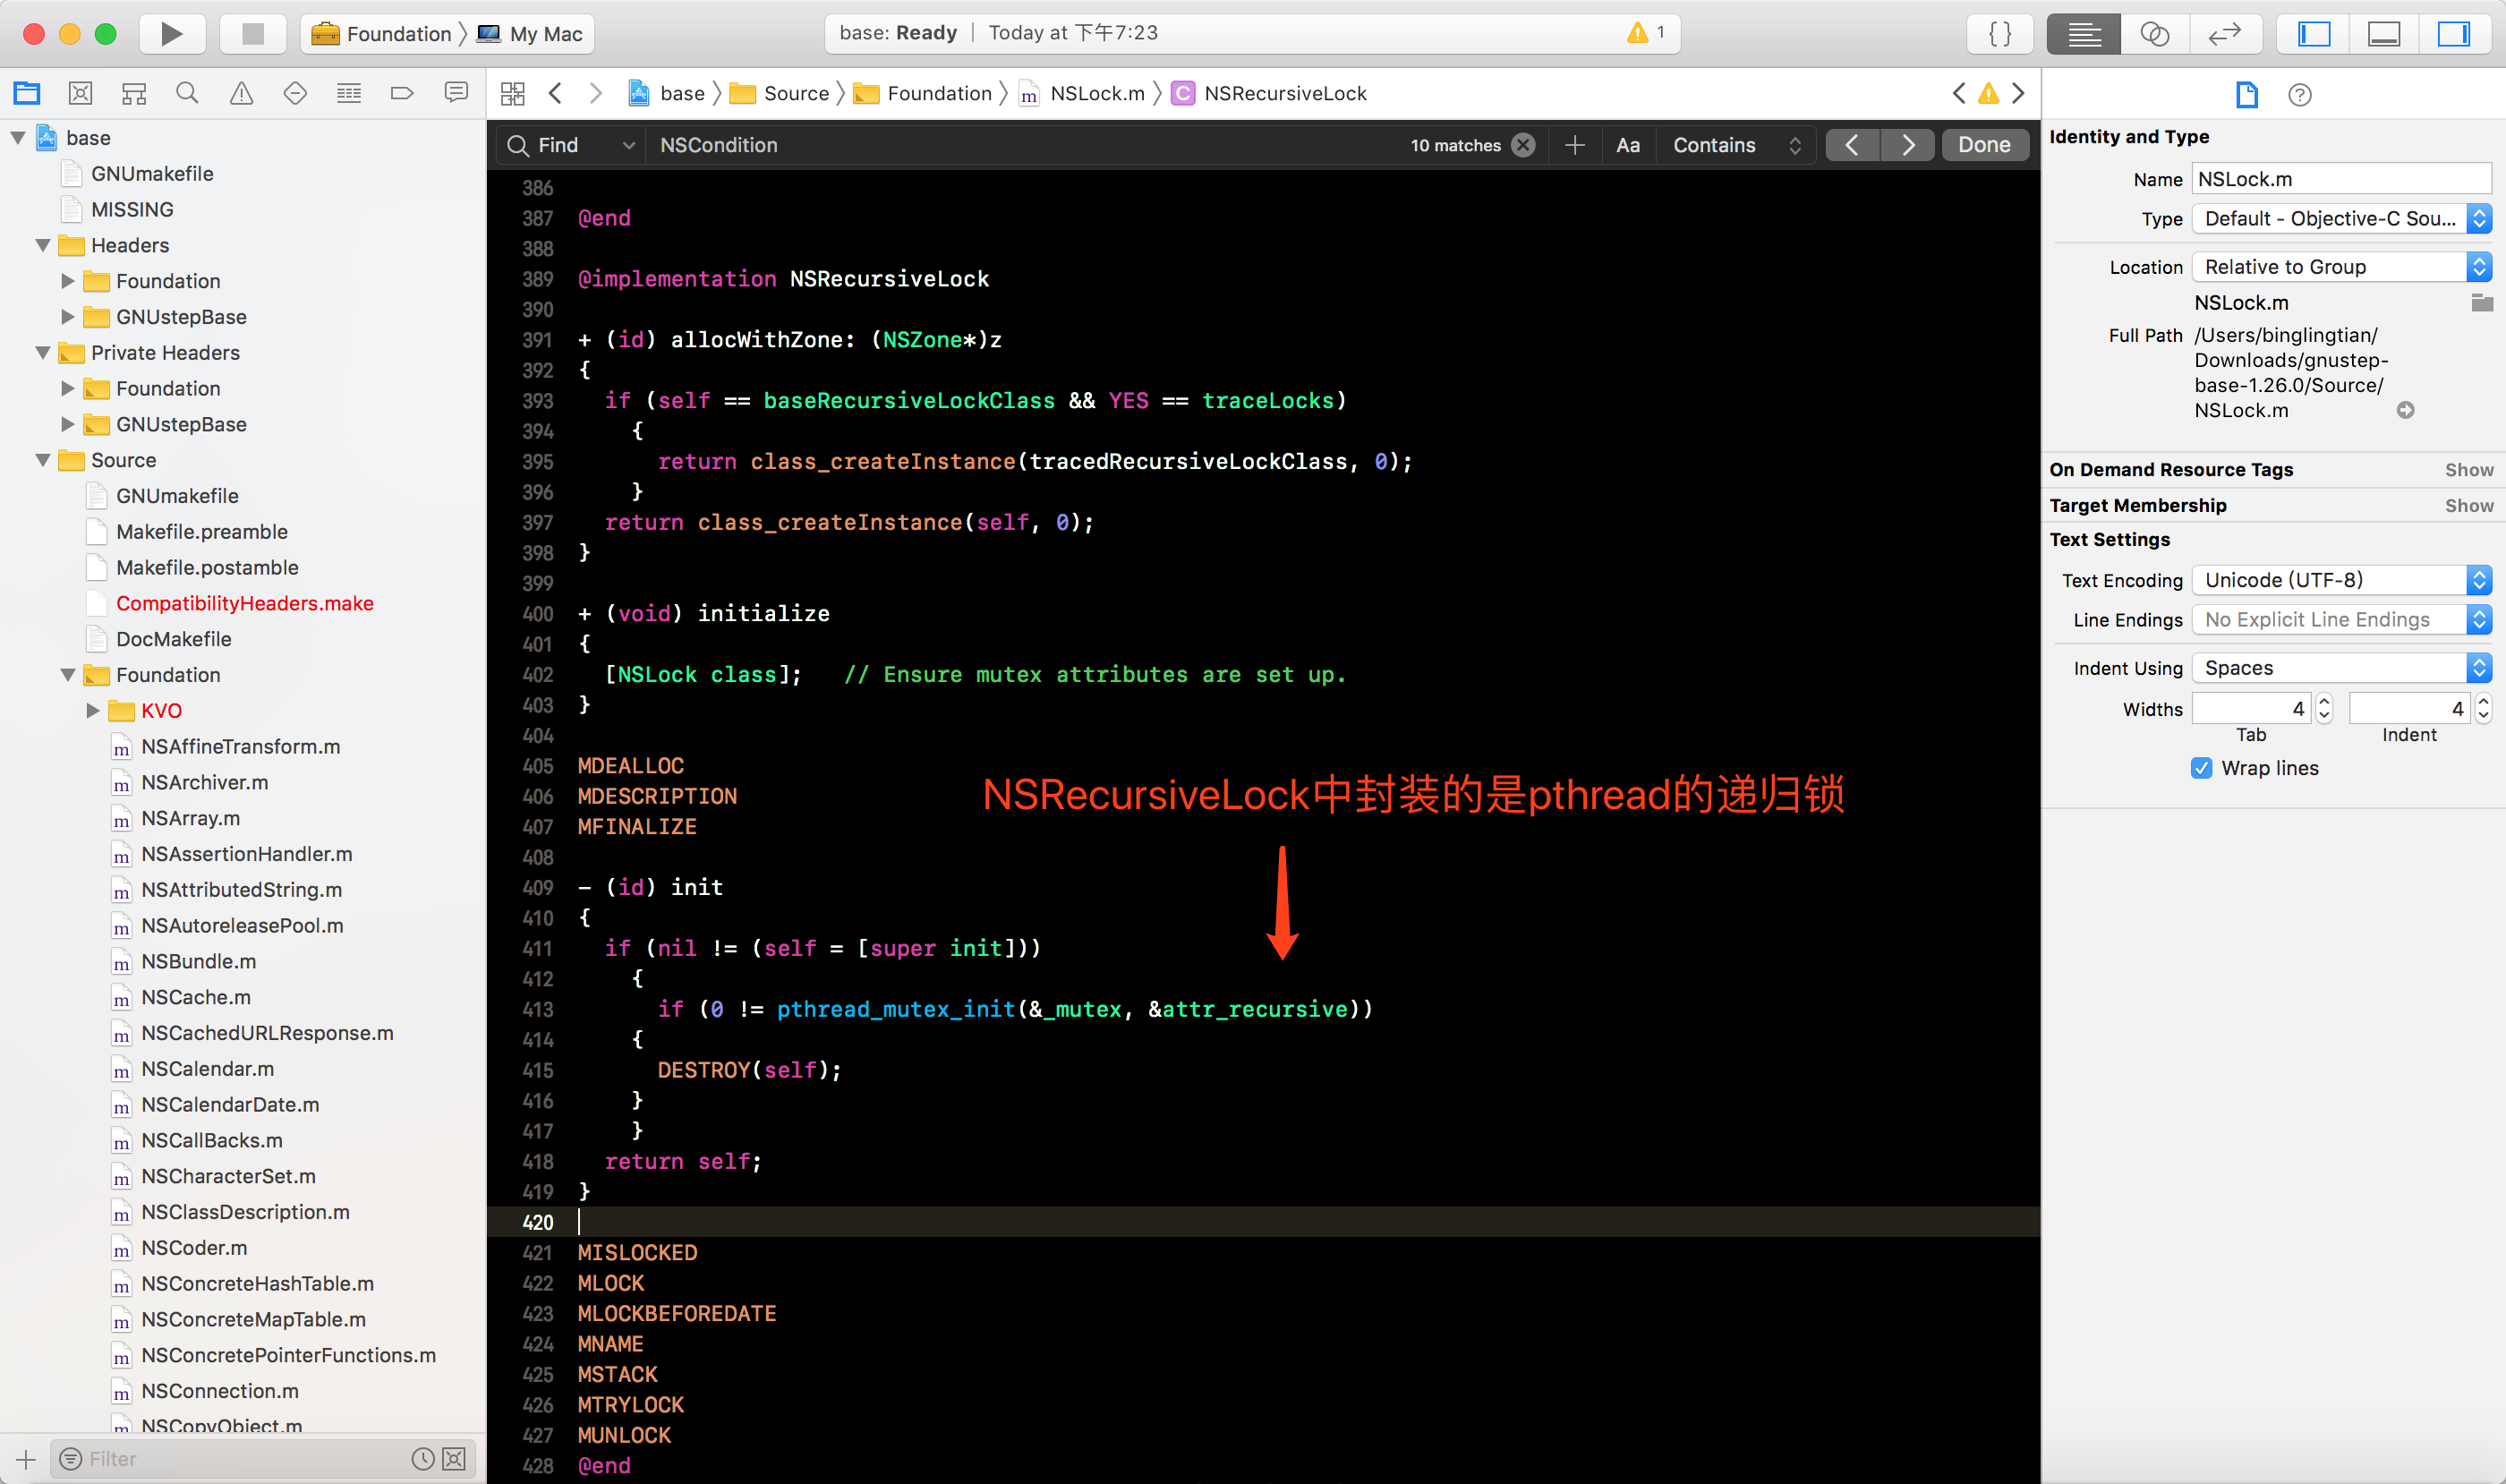The height and width of the screenshot is (1484, 2506).
Task: Show the project navigator
Action: [27, 93]
